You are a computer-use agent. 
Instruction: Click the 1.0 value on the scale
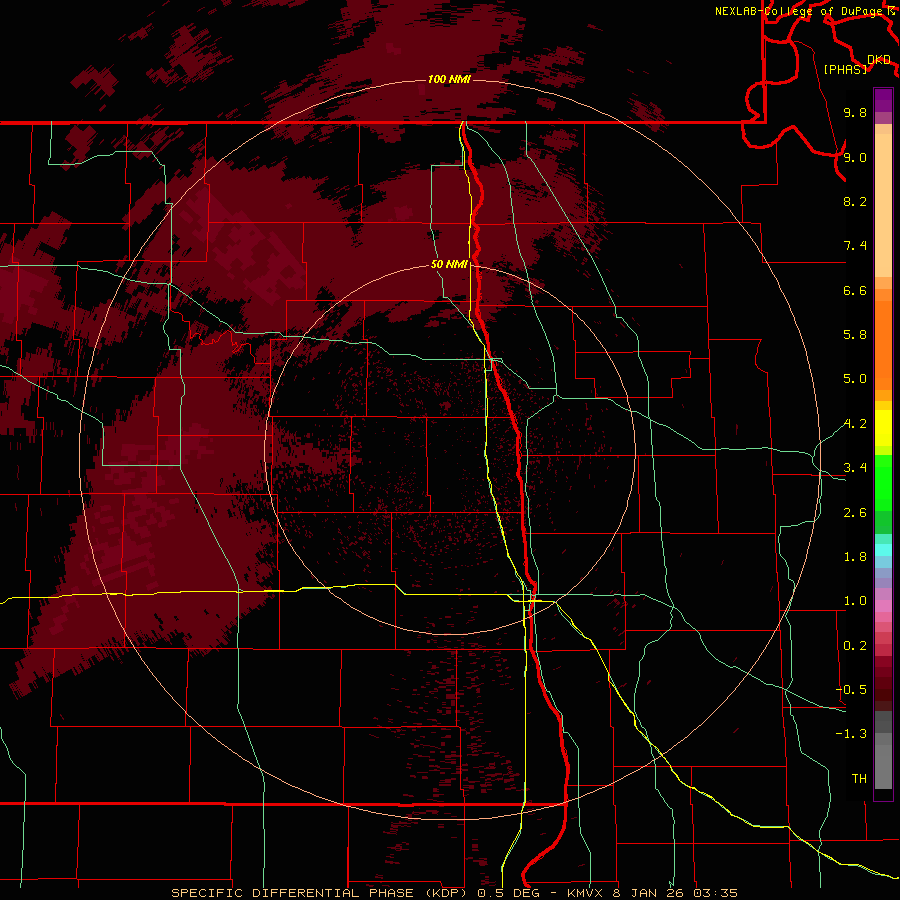pyautogui.click(x=855, y=601)
